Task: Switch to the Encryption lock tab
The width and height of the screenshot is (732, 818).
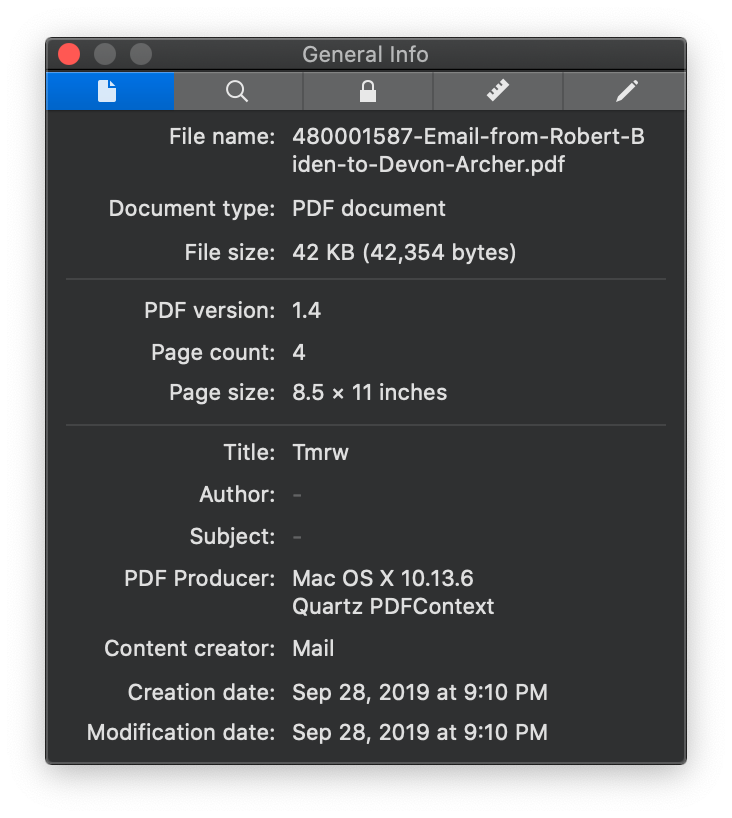Action: [368, 91]
